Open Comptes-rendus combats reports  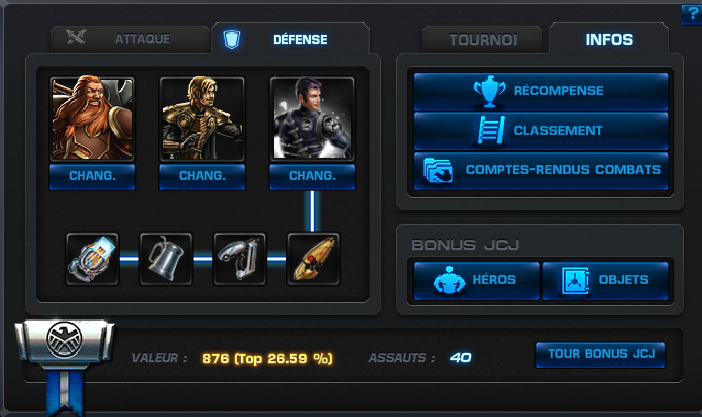tap(541, 171)
